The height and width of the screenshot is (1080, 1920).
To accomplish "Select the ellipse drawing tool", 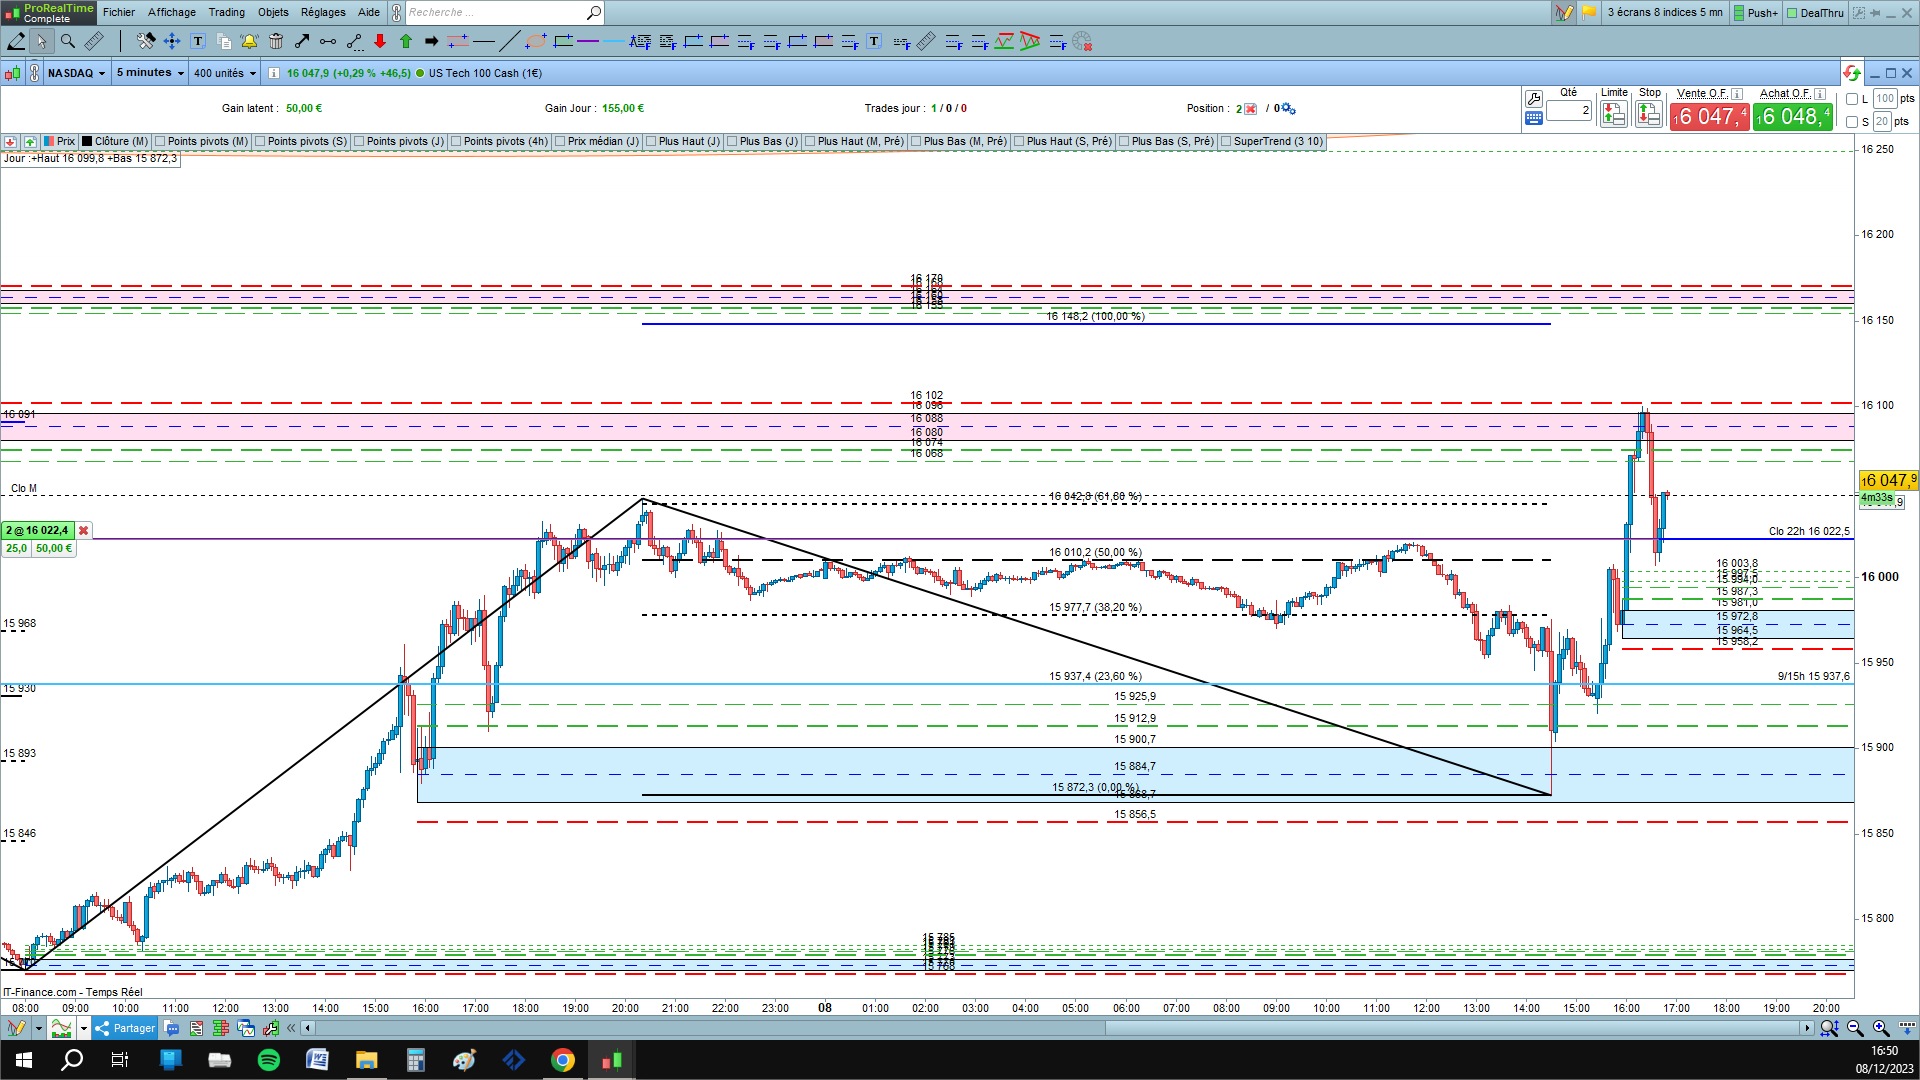I will point(536,41).
